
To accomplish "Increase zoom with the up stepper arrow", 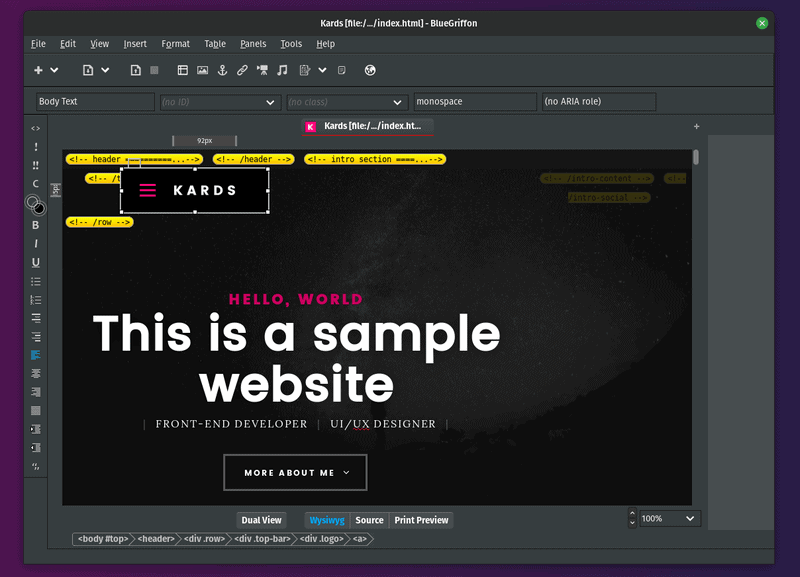I will coord(632,514).
